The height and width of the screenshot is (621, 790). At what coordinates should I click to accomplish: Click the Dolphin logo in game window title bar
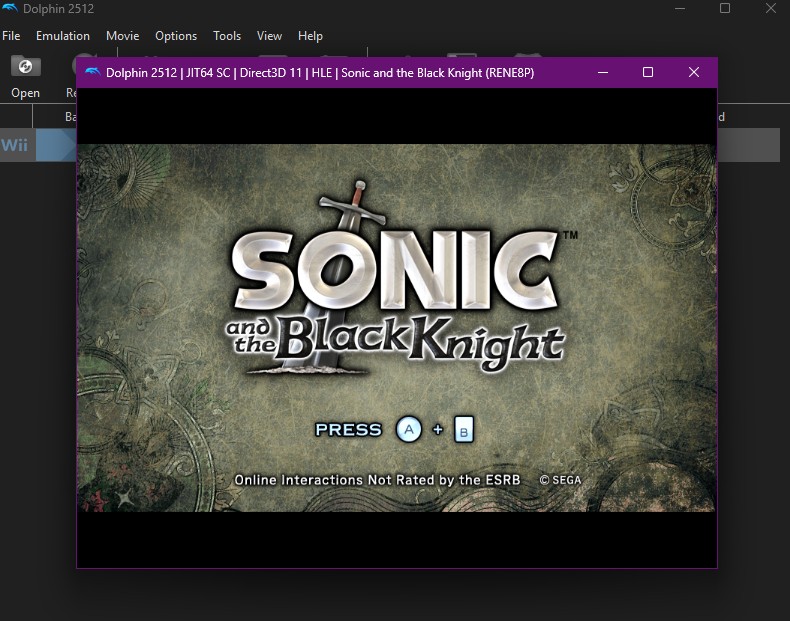pyautogui.click(x=93, y=72)
